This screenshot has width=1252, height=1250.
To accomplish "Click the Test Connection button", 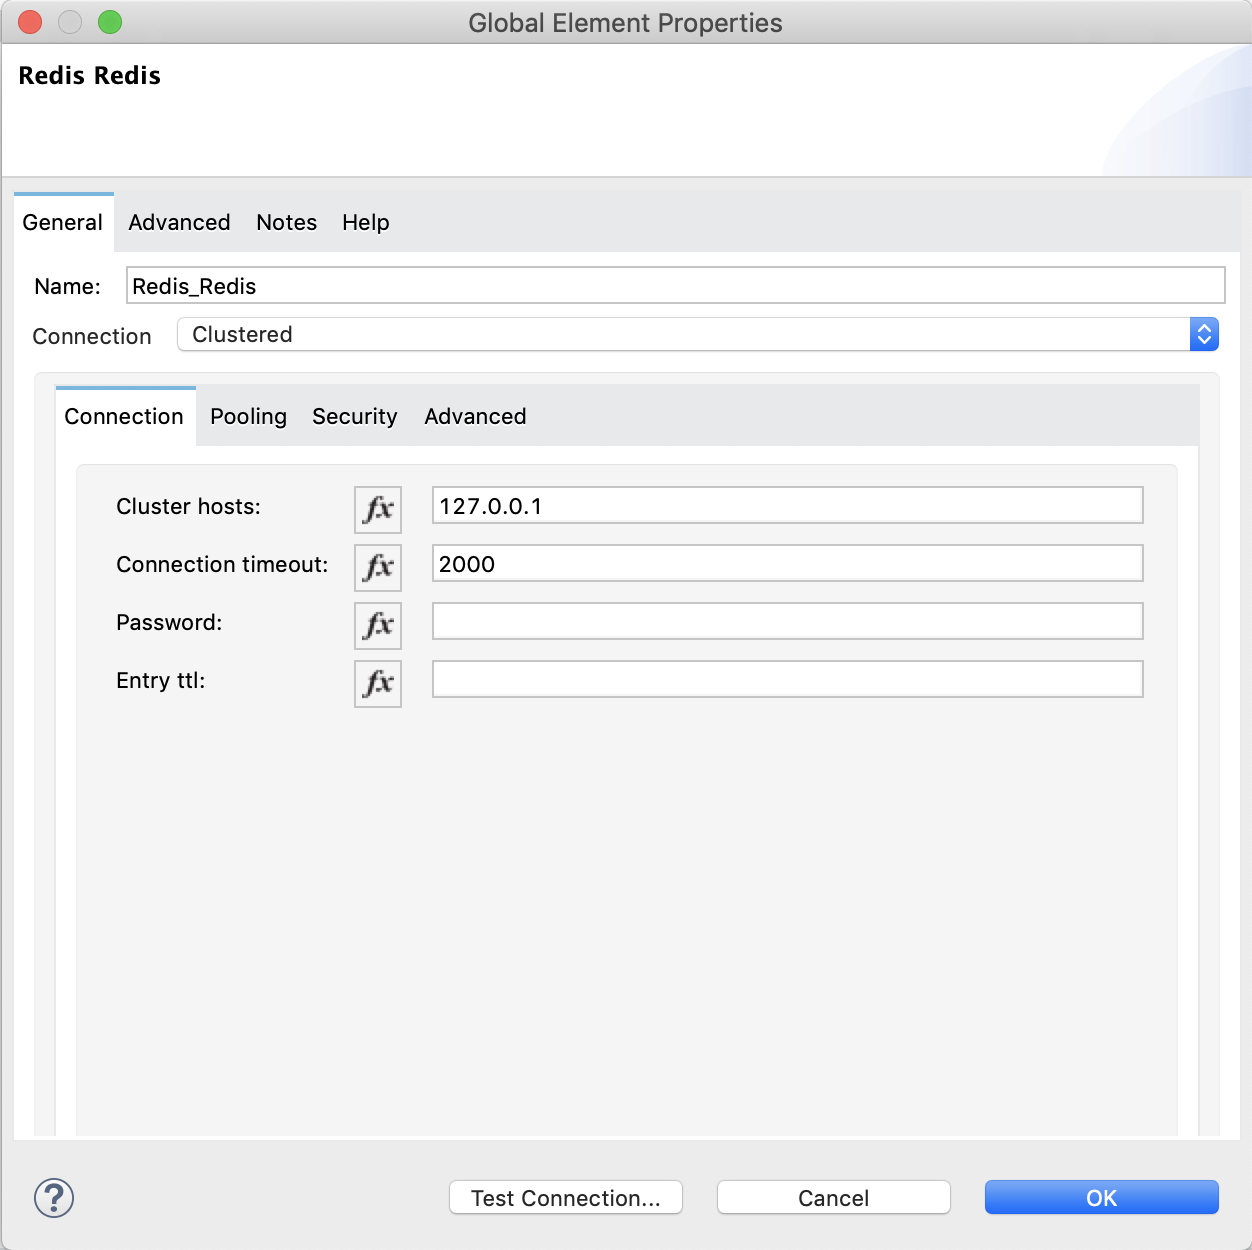I will click(565, 1197).
